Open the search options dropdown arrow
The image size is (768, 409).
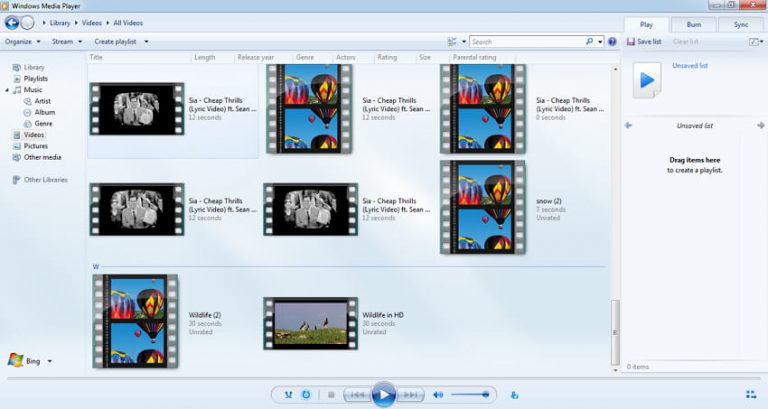click(600, 42)
